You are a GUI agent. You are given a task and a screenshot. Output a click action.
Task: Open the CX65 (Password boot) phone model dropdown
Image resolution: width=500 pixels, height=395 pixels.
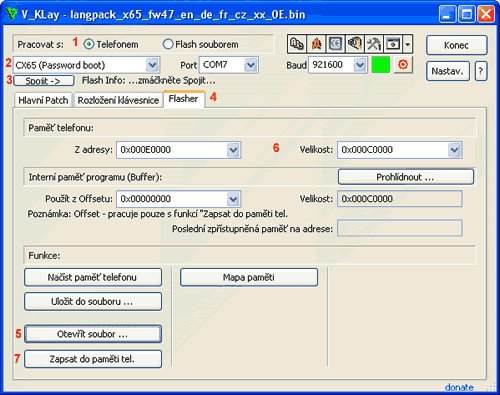click(152, 65)
